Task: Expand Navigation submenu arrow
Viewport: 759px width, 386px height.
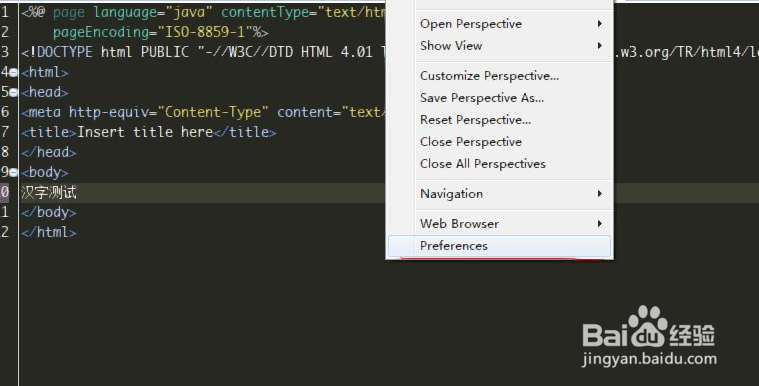Action: click(600, 194)
